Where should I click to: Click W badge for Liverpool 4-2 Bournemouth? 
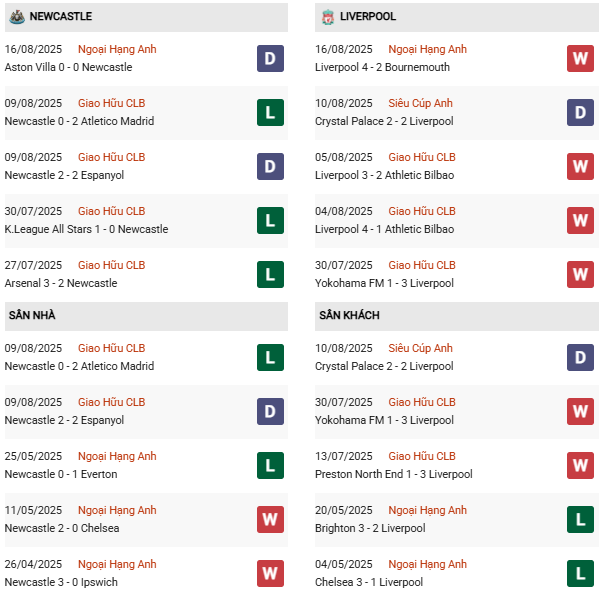580,58
